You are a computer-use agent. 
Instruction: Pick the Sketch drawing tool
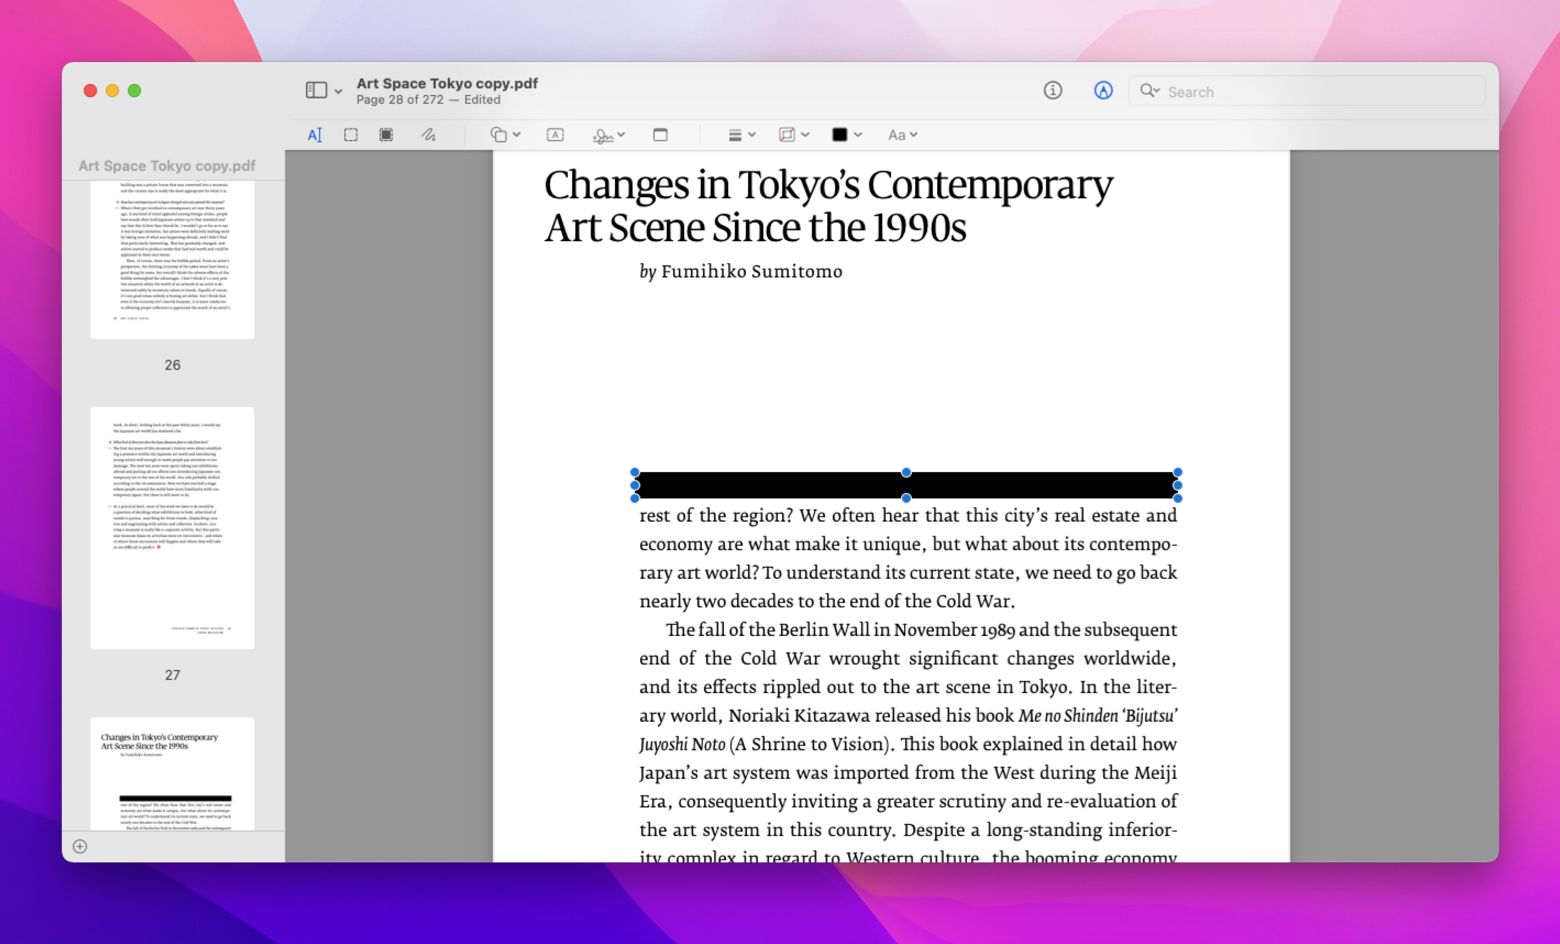click(x=428, y=135)
